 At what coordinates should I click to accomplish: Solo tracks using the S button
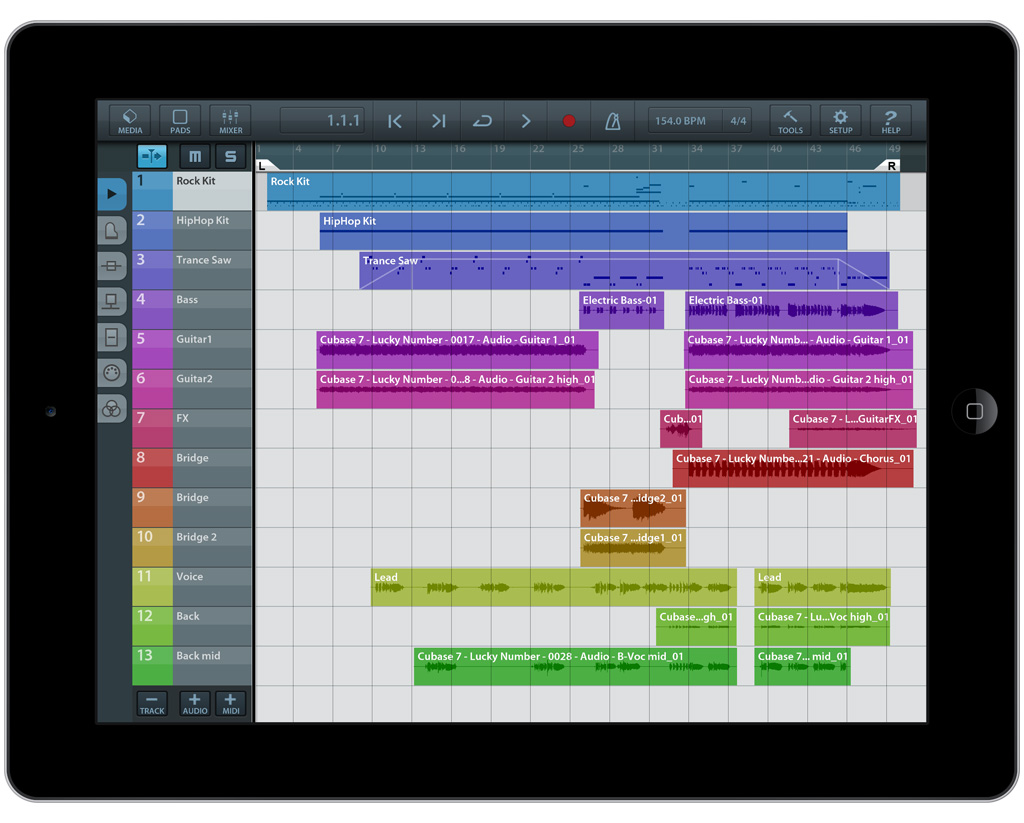[230, 156]
